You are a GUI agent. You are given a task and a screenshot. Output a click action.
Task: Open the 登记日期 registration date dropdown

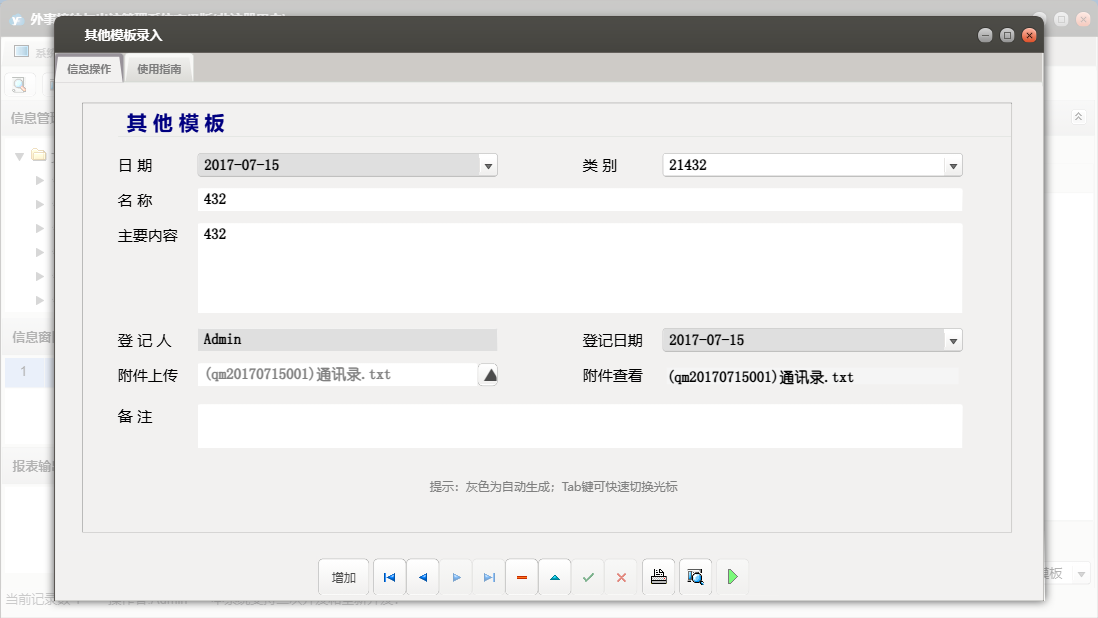(953, 339)
